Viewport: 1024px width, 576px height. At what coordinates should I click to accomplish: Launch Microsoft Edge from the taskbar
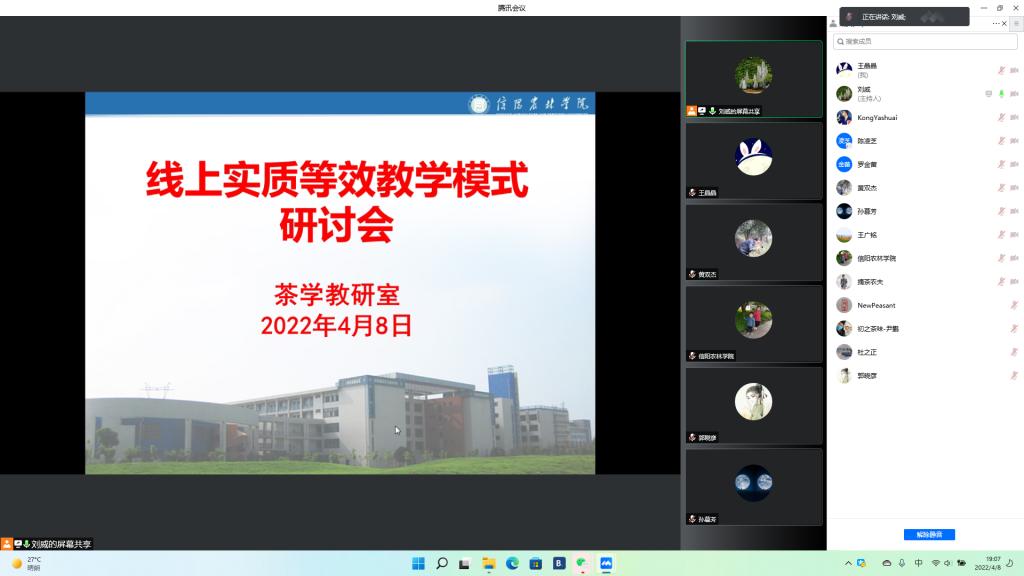(x=512, y=563)
